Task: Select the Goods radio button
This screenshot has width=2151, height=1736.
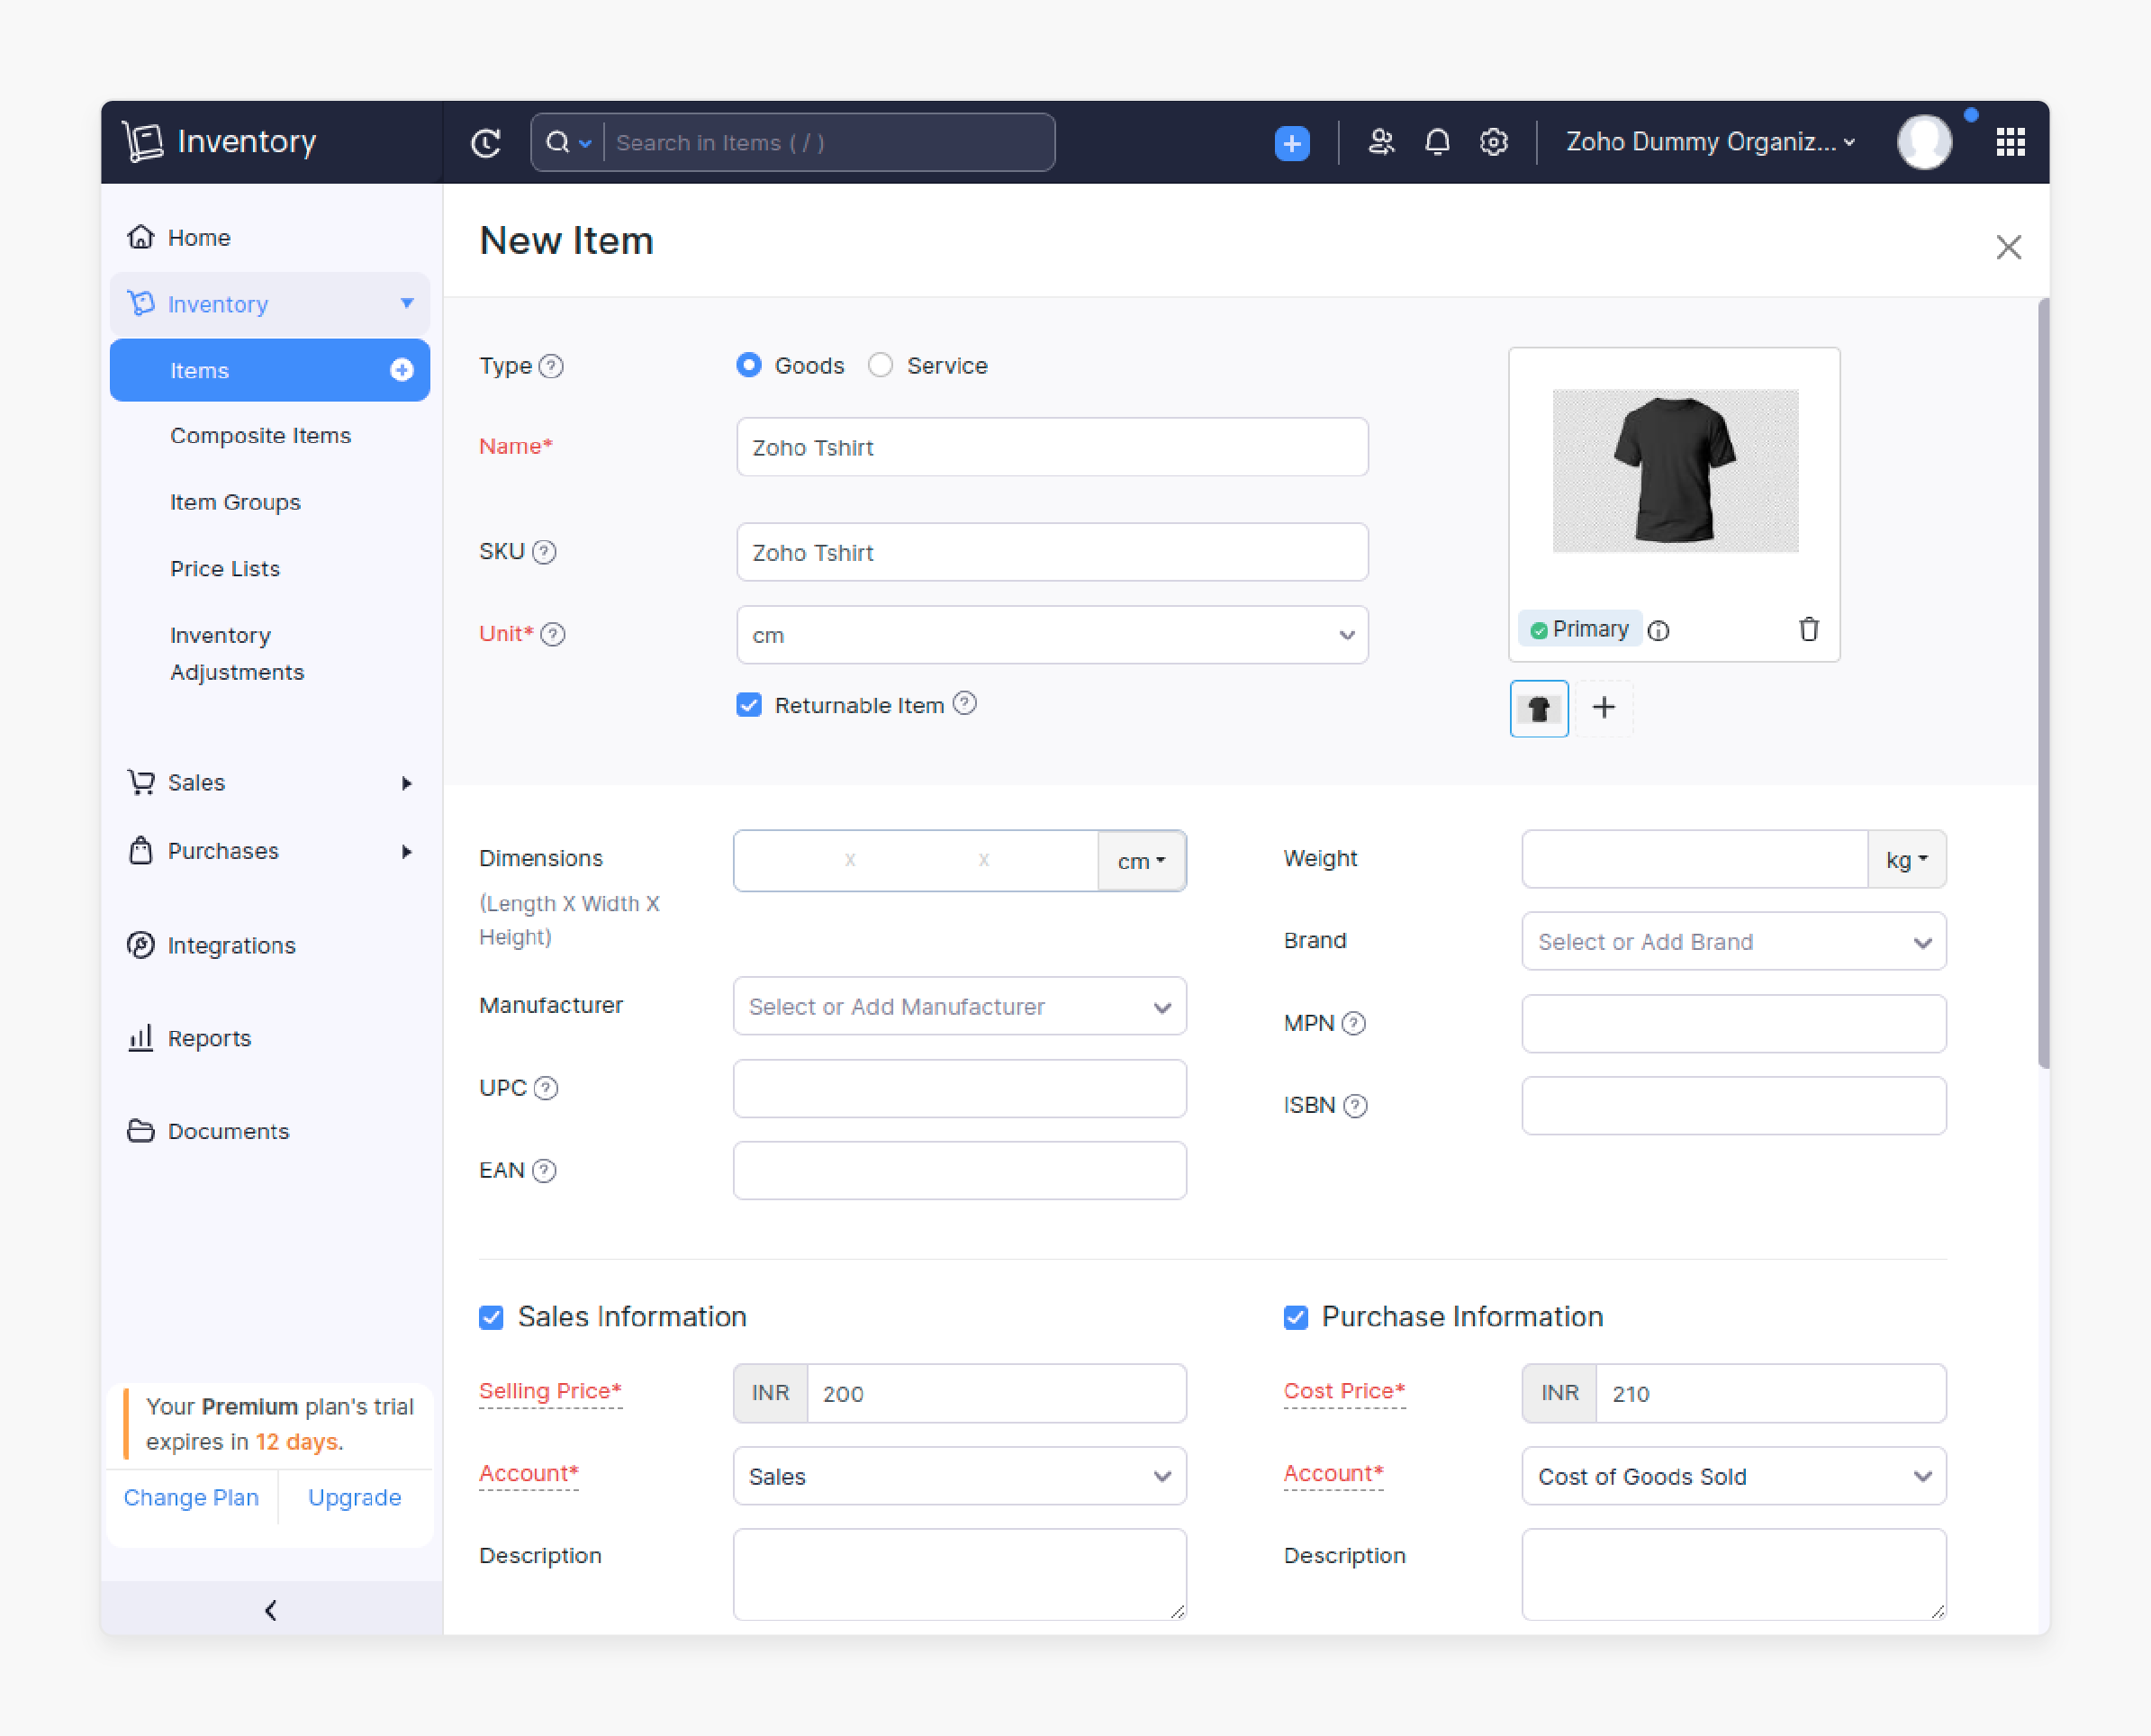Action: (748, 365)
